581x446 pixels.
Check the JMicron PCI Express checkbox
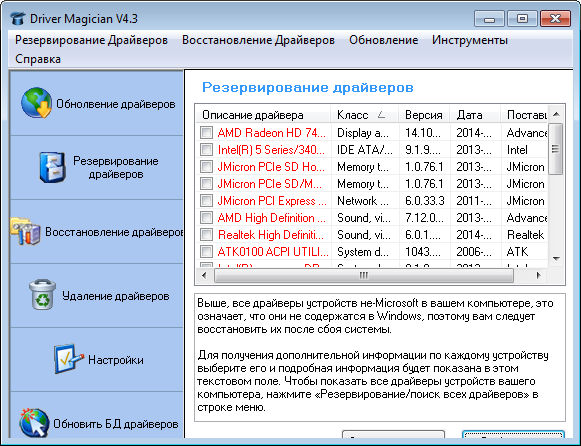[x=206, y=200]
